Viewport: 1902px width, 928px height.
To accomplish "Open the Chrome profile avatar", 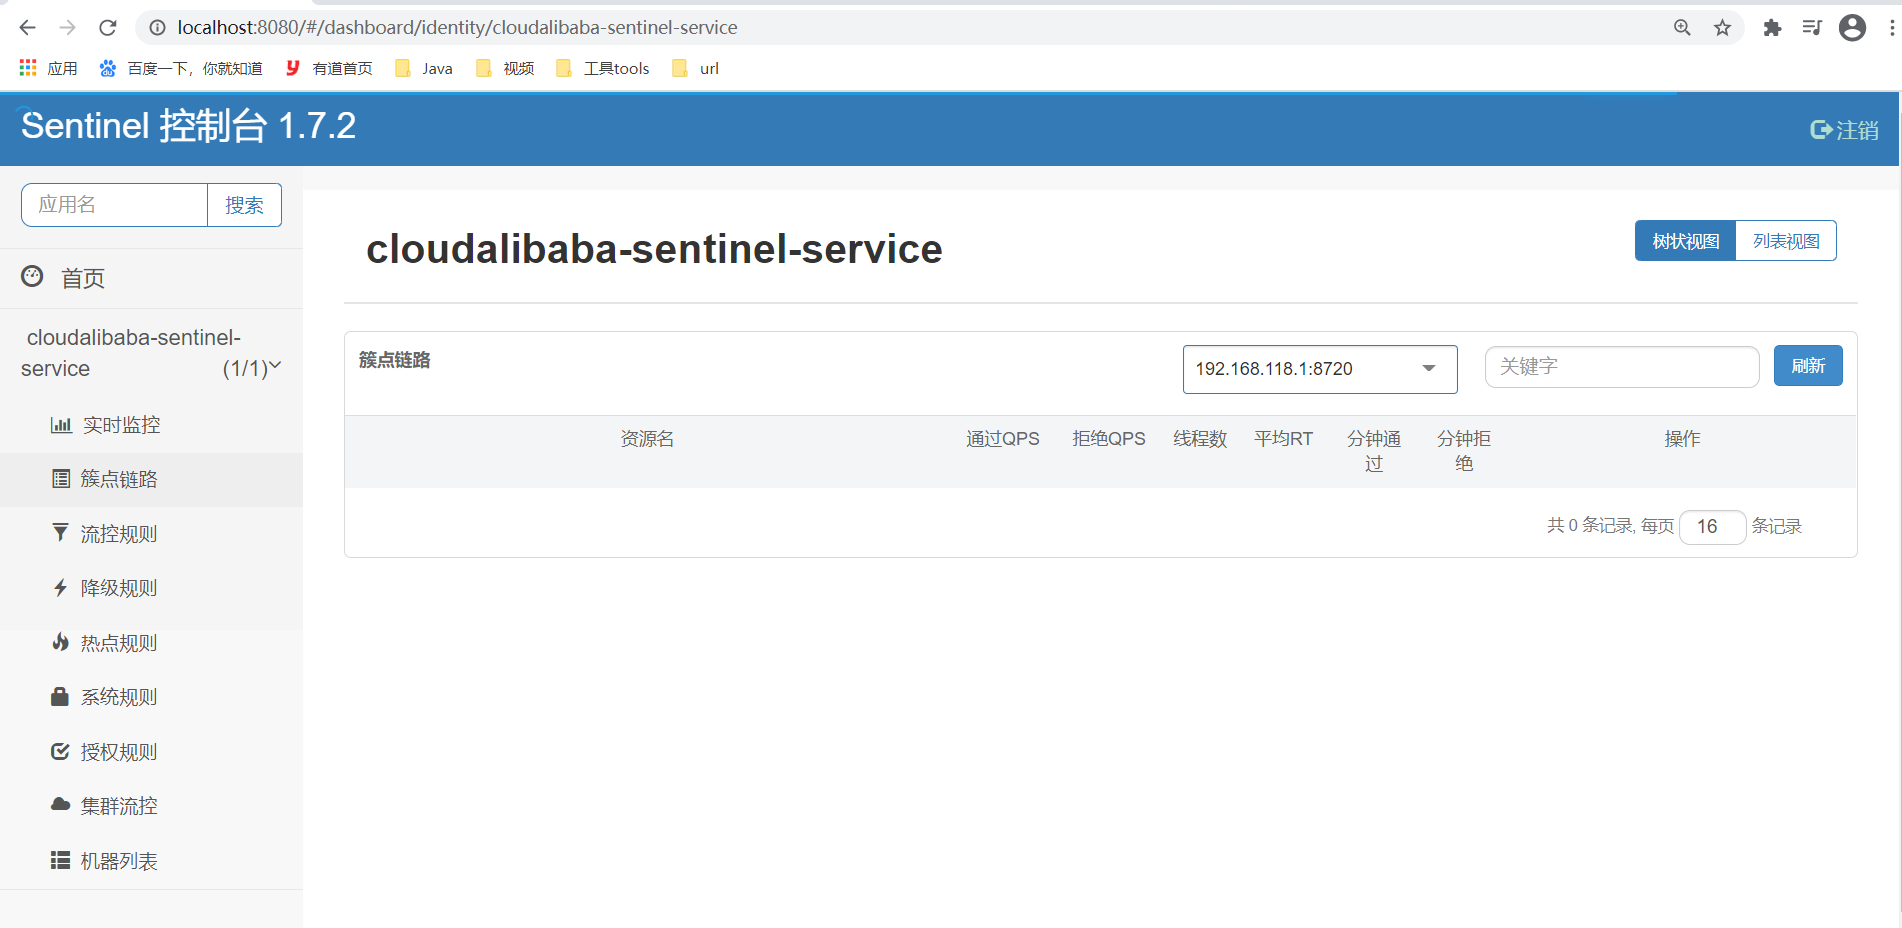I will click(x=1852, y=28).
